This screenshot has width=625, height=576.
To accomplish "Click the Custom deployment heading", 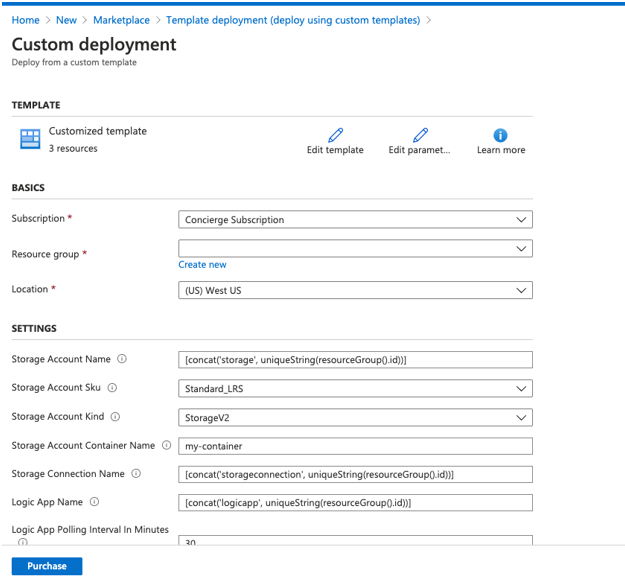I will click(94, 44).
